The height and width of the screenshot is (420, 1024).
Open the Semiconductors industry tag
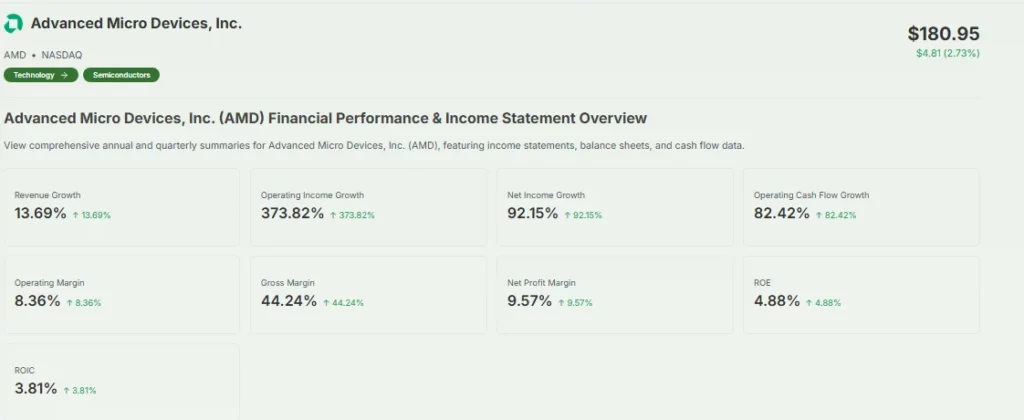click(121, 75)
